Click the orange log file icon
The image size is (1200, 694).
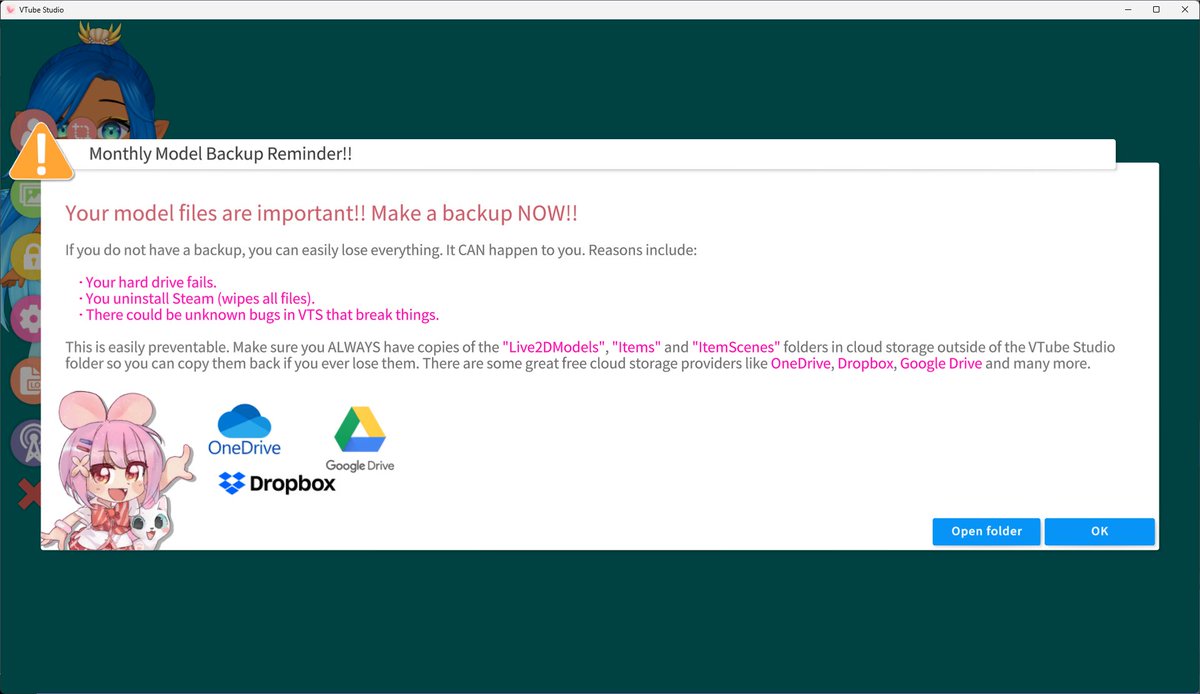pos(27,381)
